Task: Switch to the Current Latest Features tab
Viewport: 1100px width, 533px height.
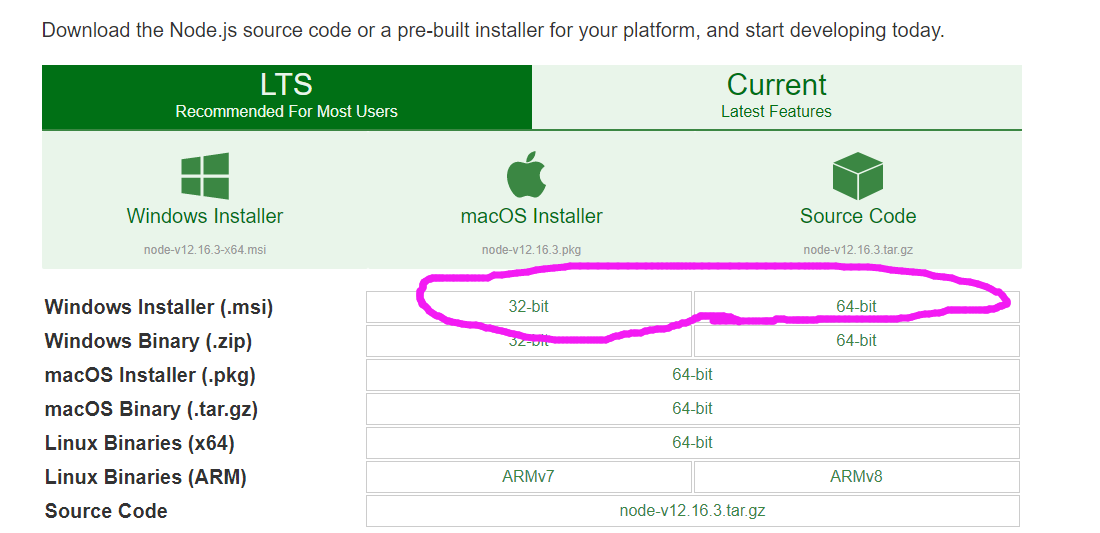Action: (776, 97)
